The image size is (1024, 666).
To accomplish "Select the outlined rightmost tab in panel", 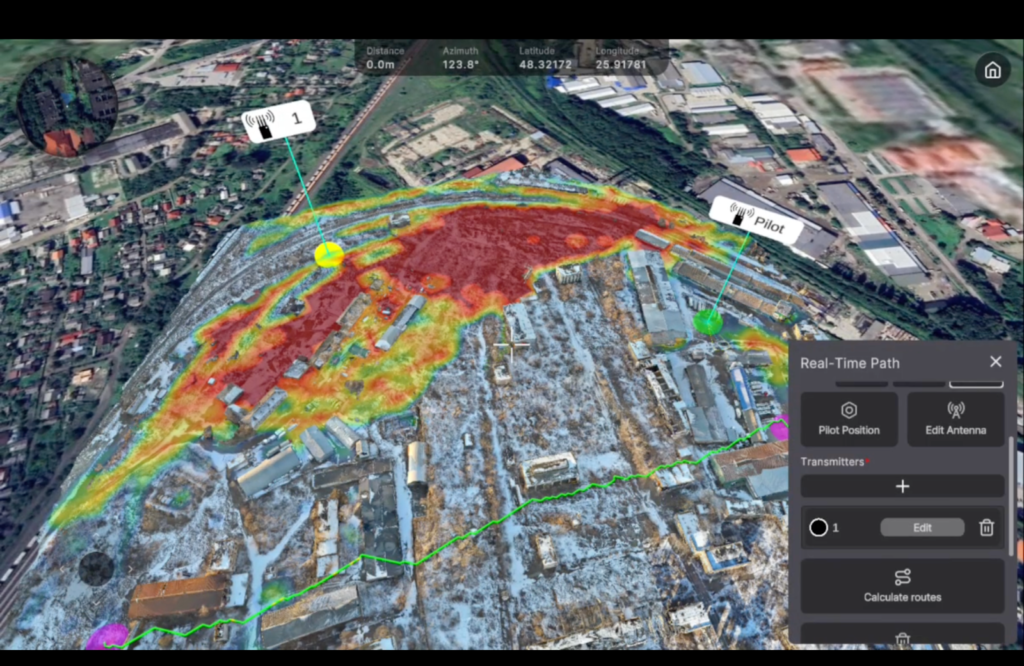I will [x=975, y=381].
